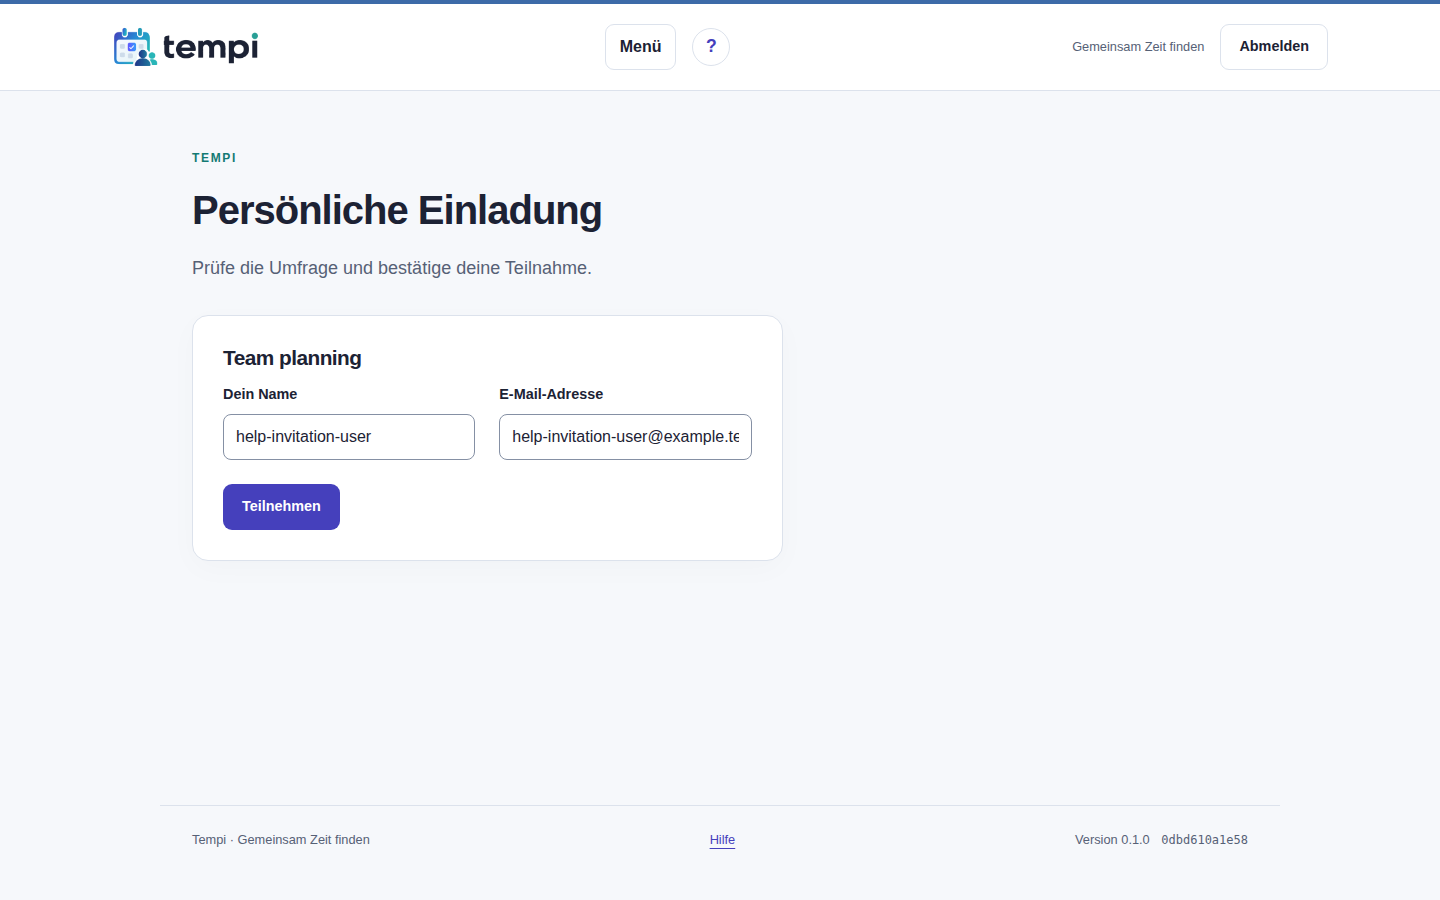The width and height of the screenshot is (1440, 900).
Task: Click the commit hash 0dbd610a1e58
Action: pyautogui.click(x=1204, y=840)
